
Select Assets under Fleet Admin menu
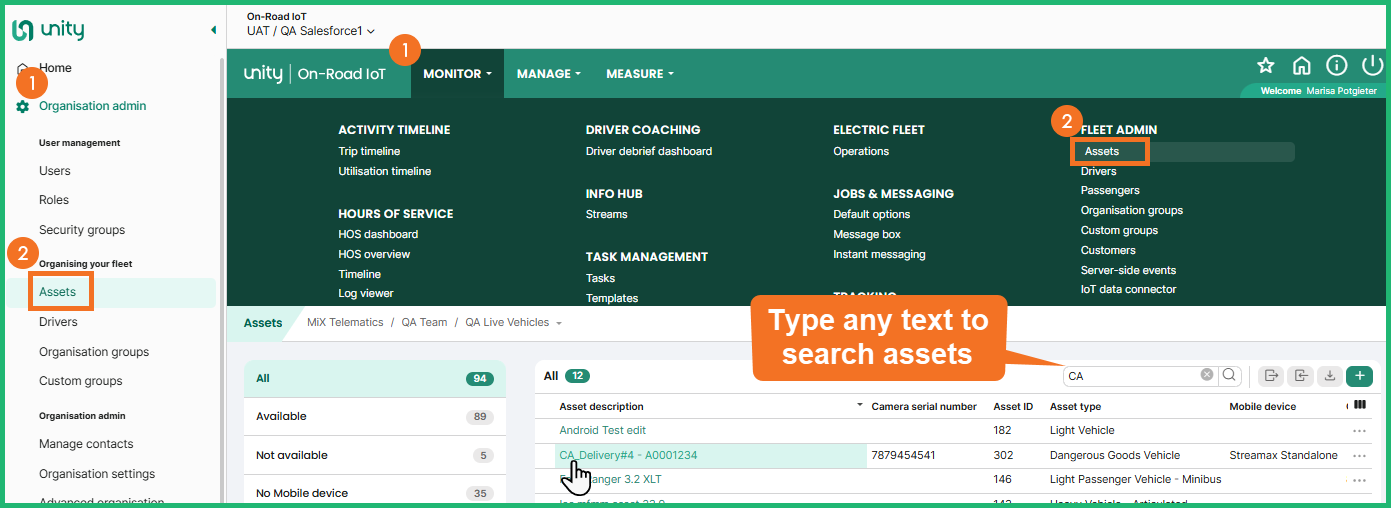1102,152
